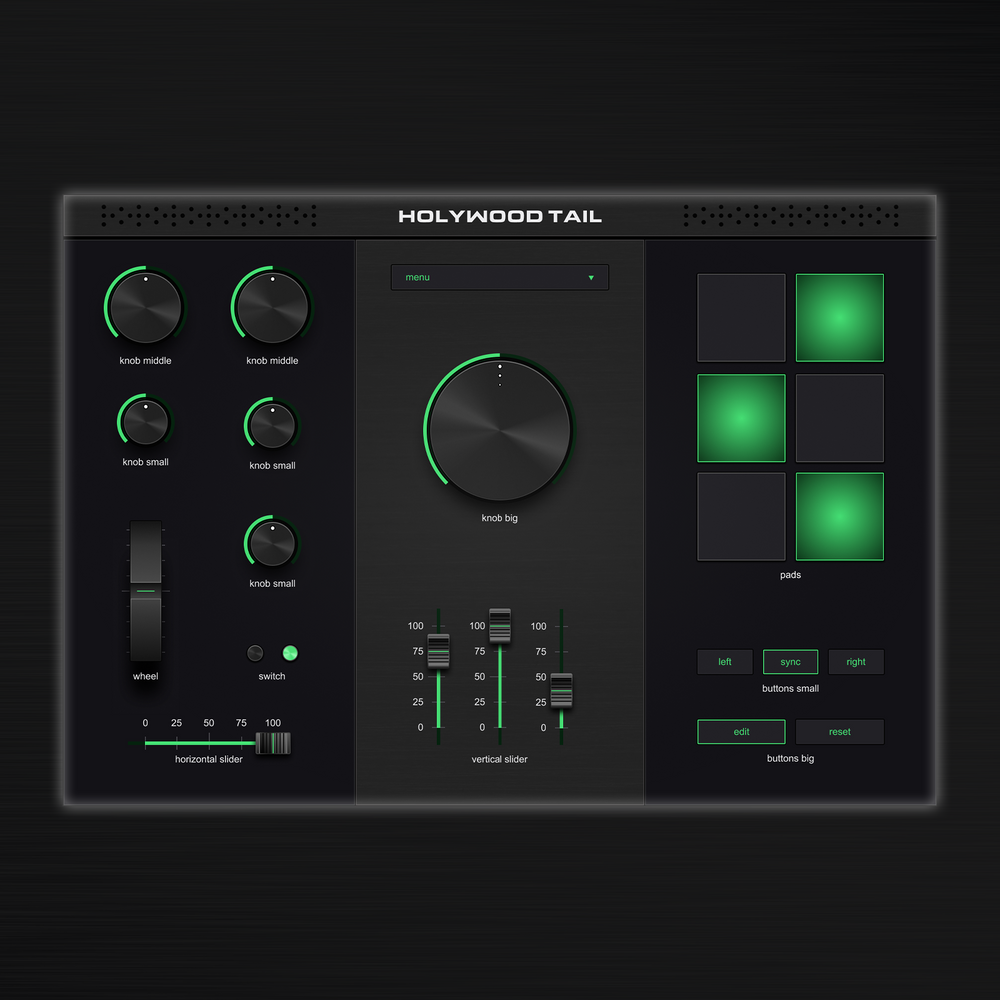Open the menu dropdown at the top

[499, 277]
